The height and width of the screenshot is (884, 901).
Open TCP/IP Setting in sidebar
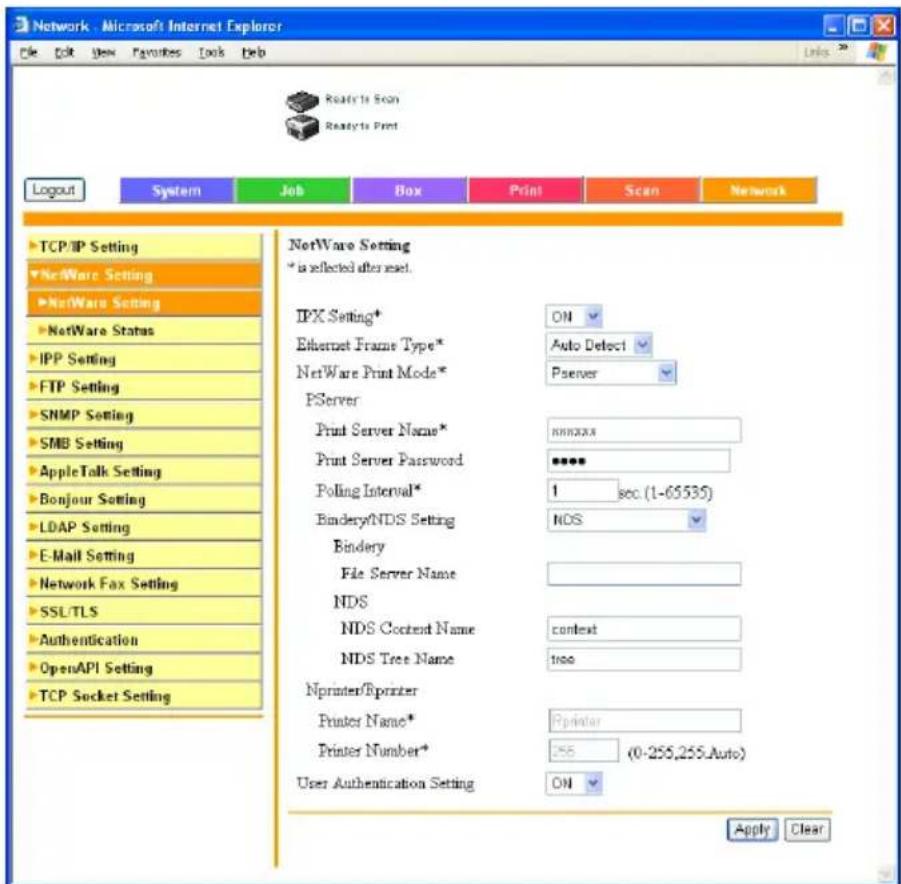pyautogui.click(x=144, y=247)
